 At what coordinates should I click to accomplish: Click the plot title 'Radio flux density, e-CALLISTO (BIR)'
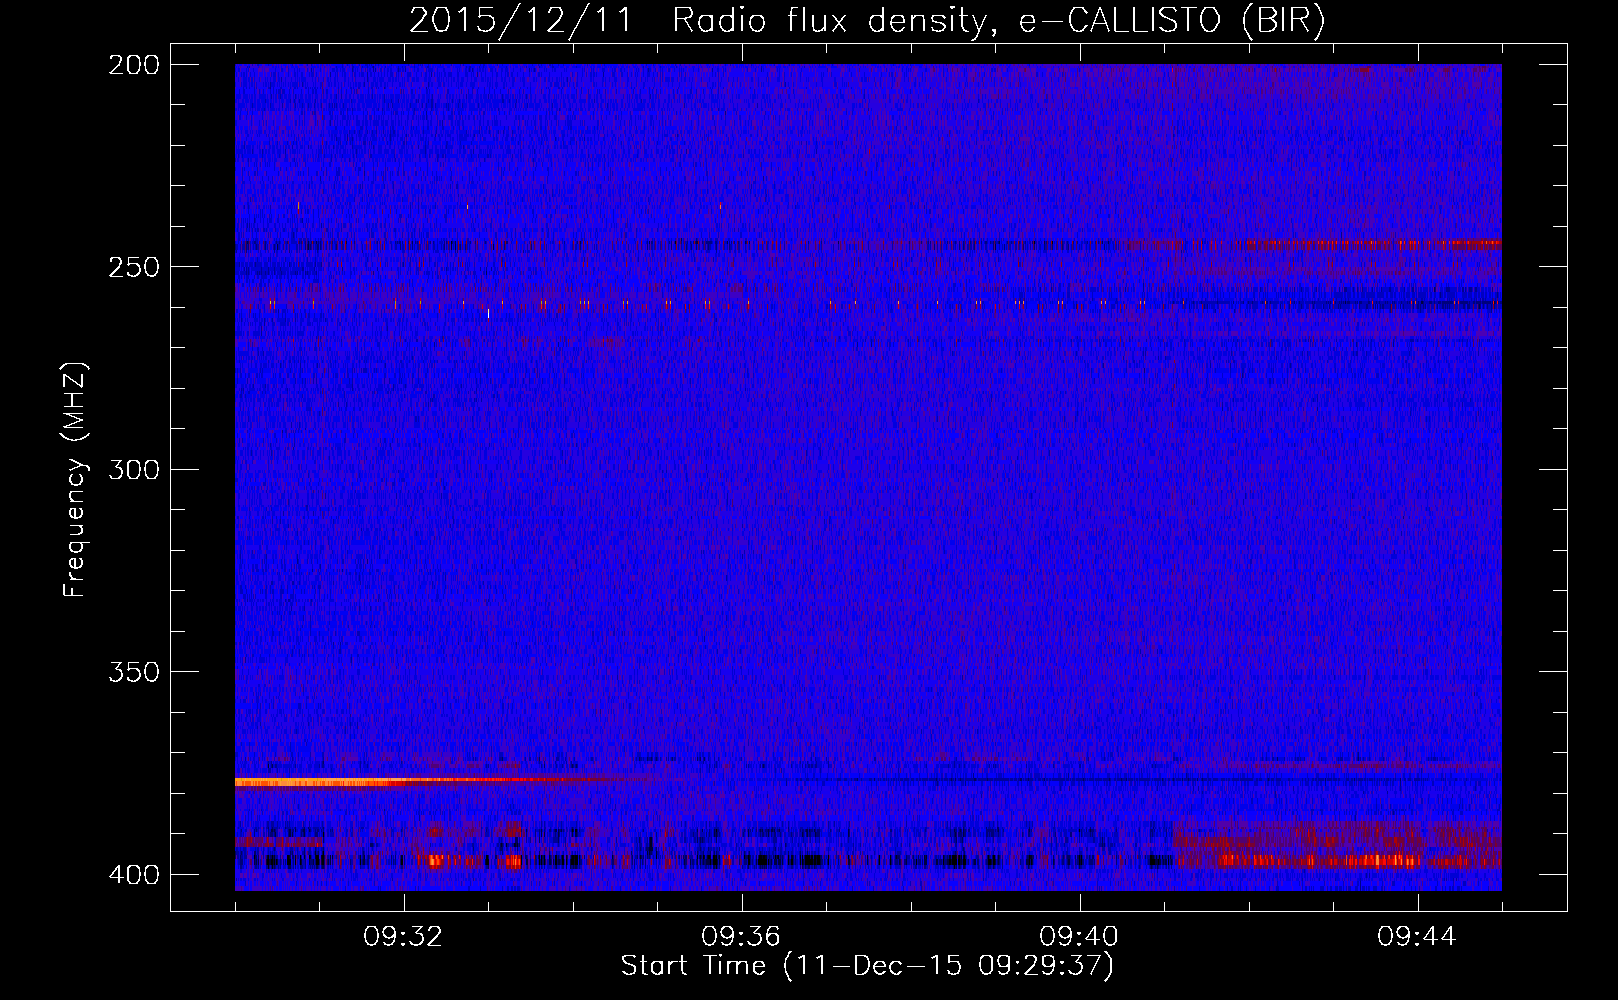coord(998,21)
